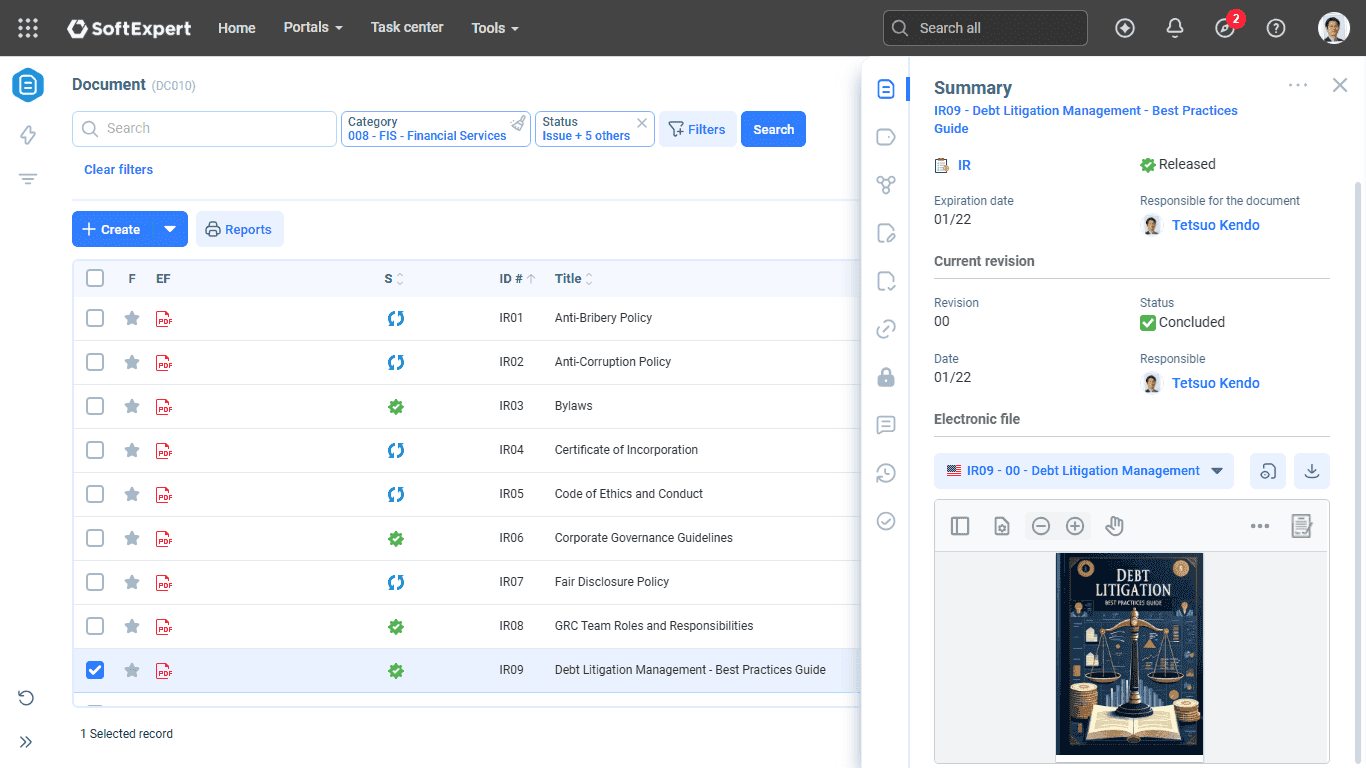Check the box for IR01 Anti-Bribery Policy
This screenshot has height=768, width=1366.
(95, 318)
